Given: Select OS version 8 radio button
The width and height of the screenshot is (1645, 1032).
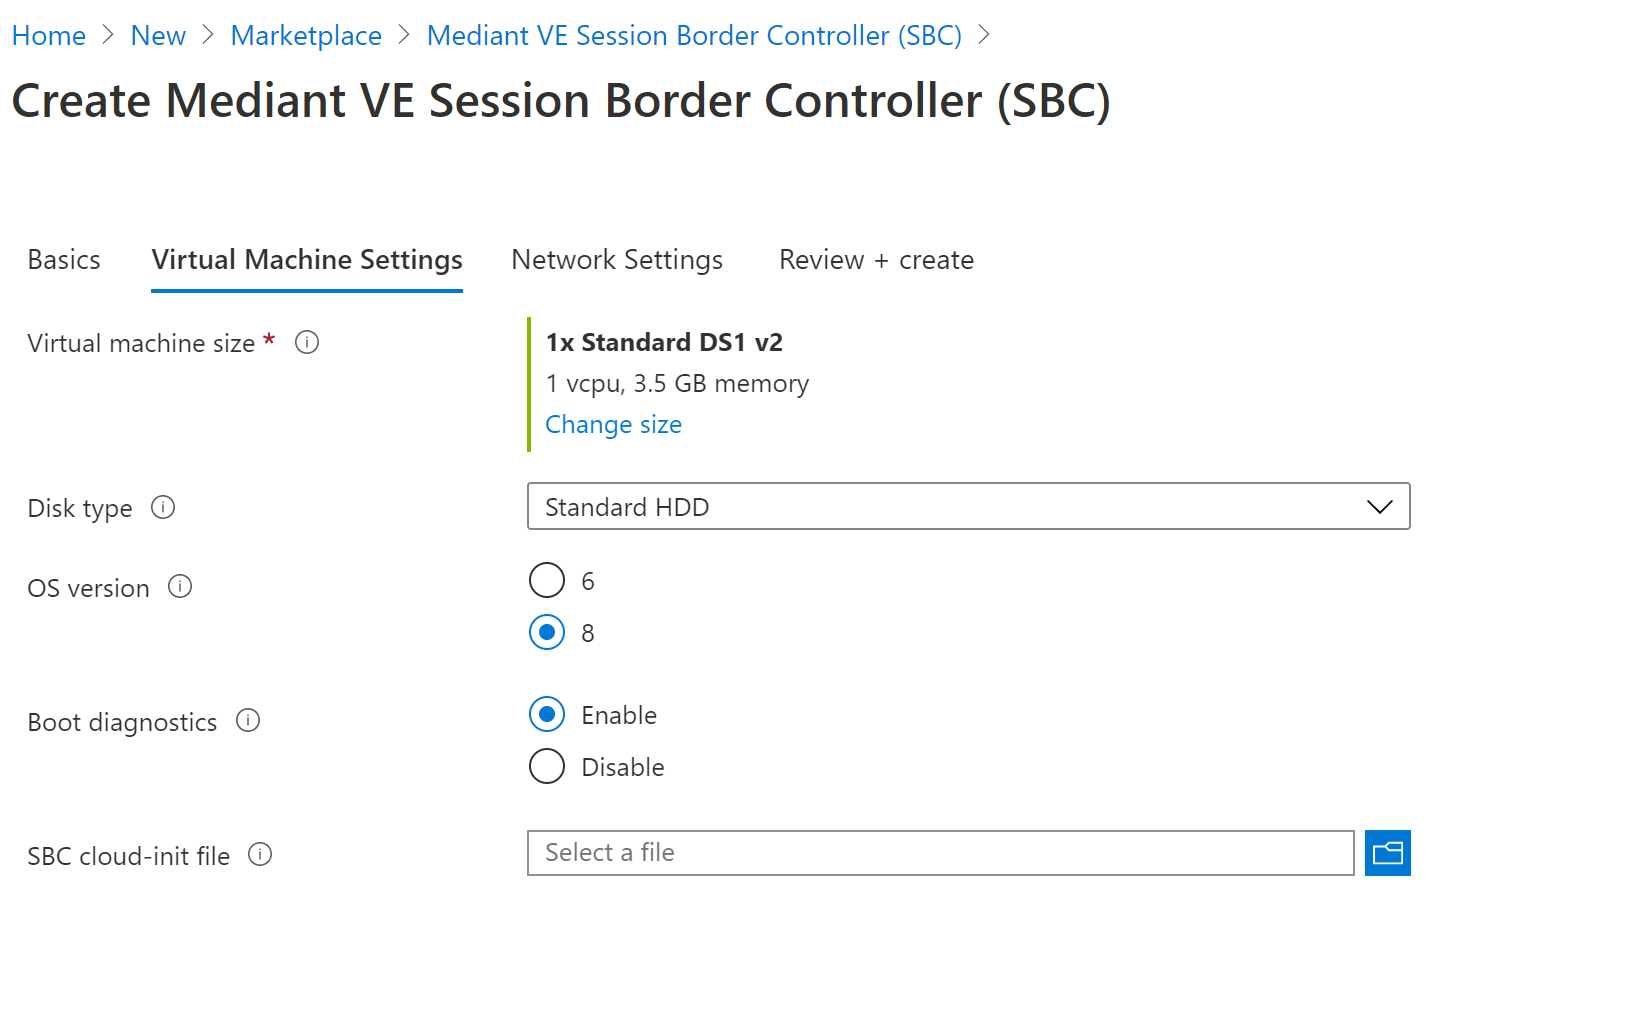Looking at the screenshot, I should coord(547,632).
